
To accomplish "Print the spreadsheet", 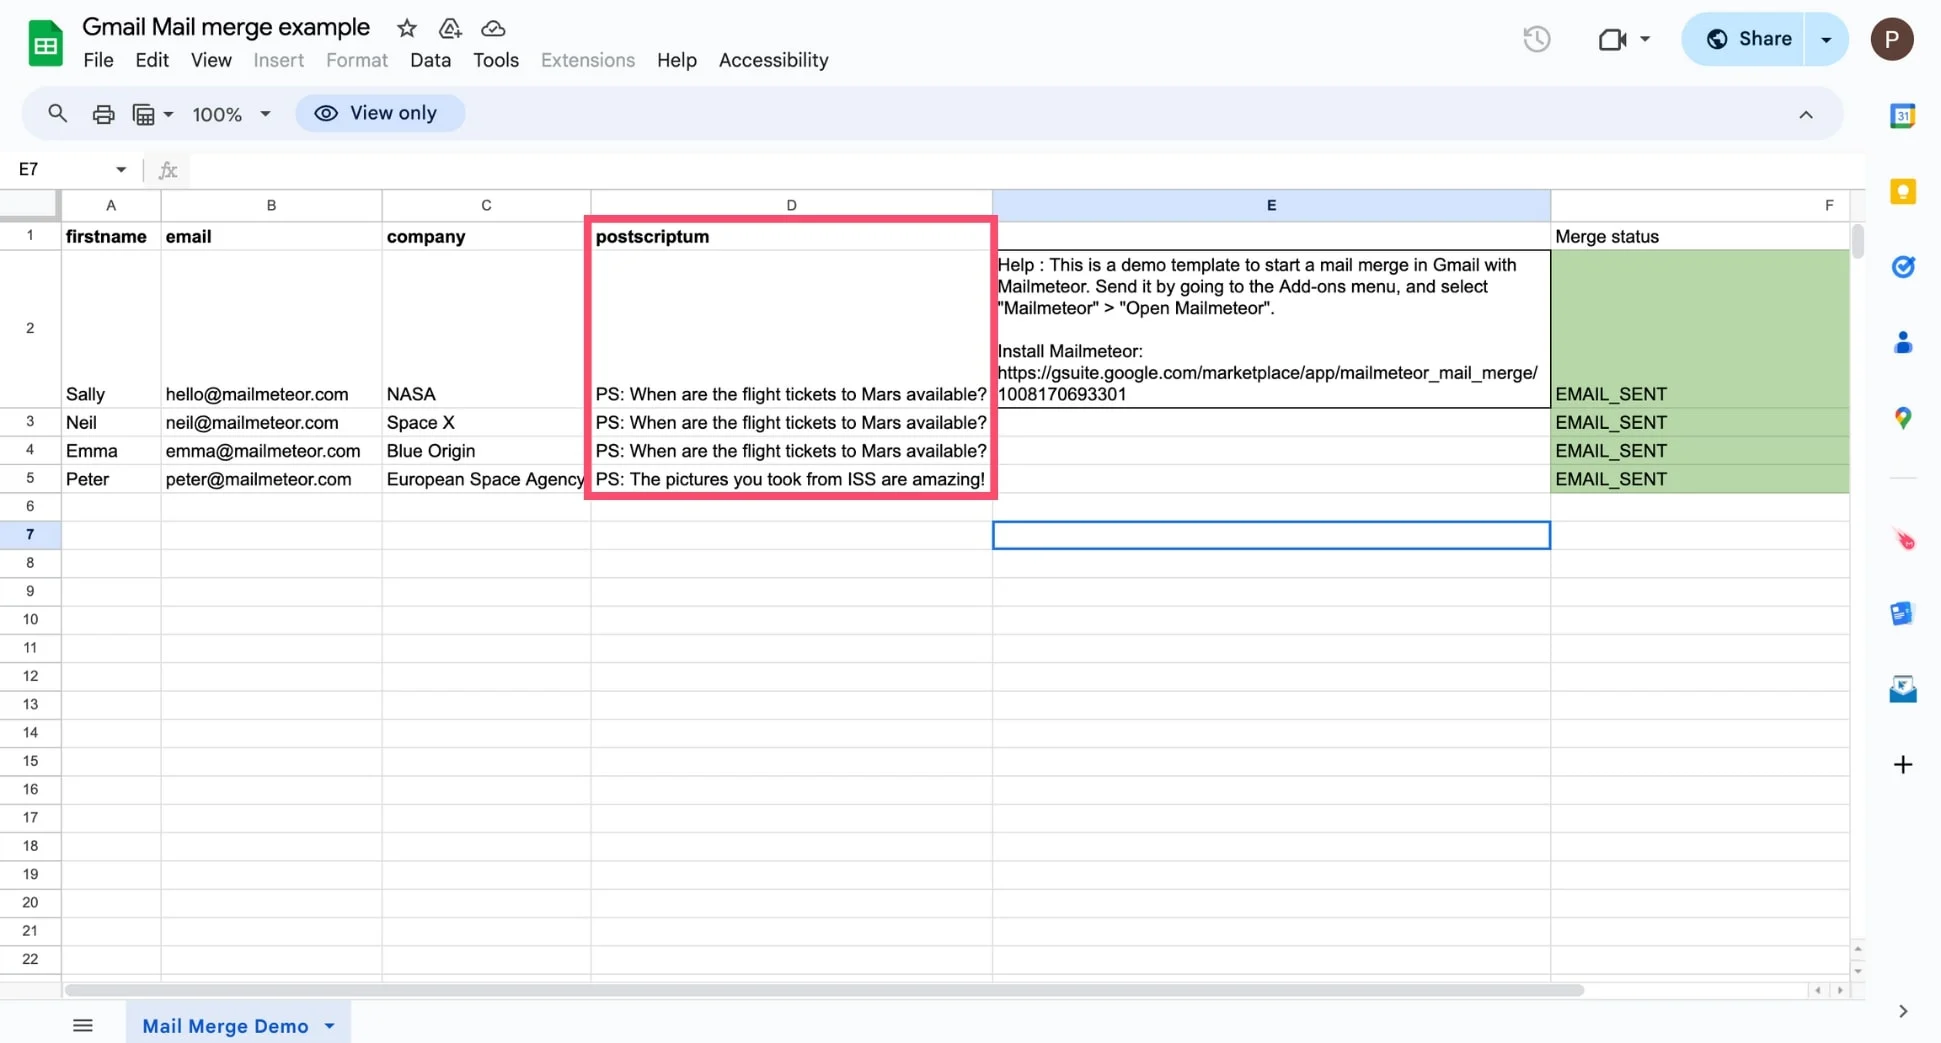I will pyautogui.click(x=103, y=114).
